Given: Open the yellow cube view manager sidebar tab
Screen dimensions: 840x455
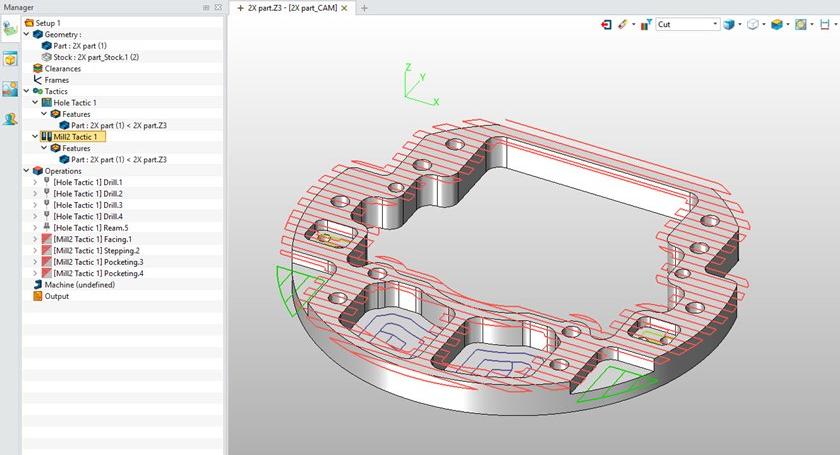Looking at the screenshot, I should click(x=10, y=59).
